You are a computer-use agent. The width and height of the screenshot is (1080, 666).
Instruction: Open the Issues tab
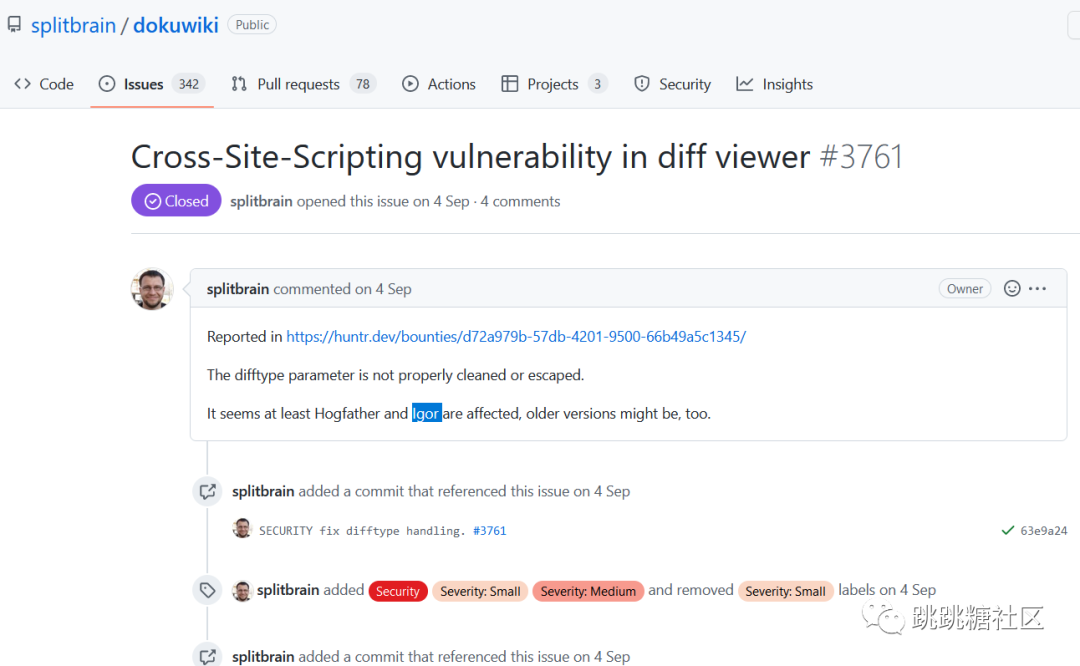(x=152, y=84)
